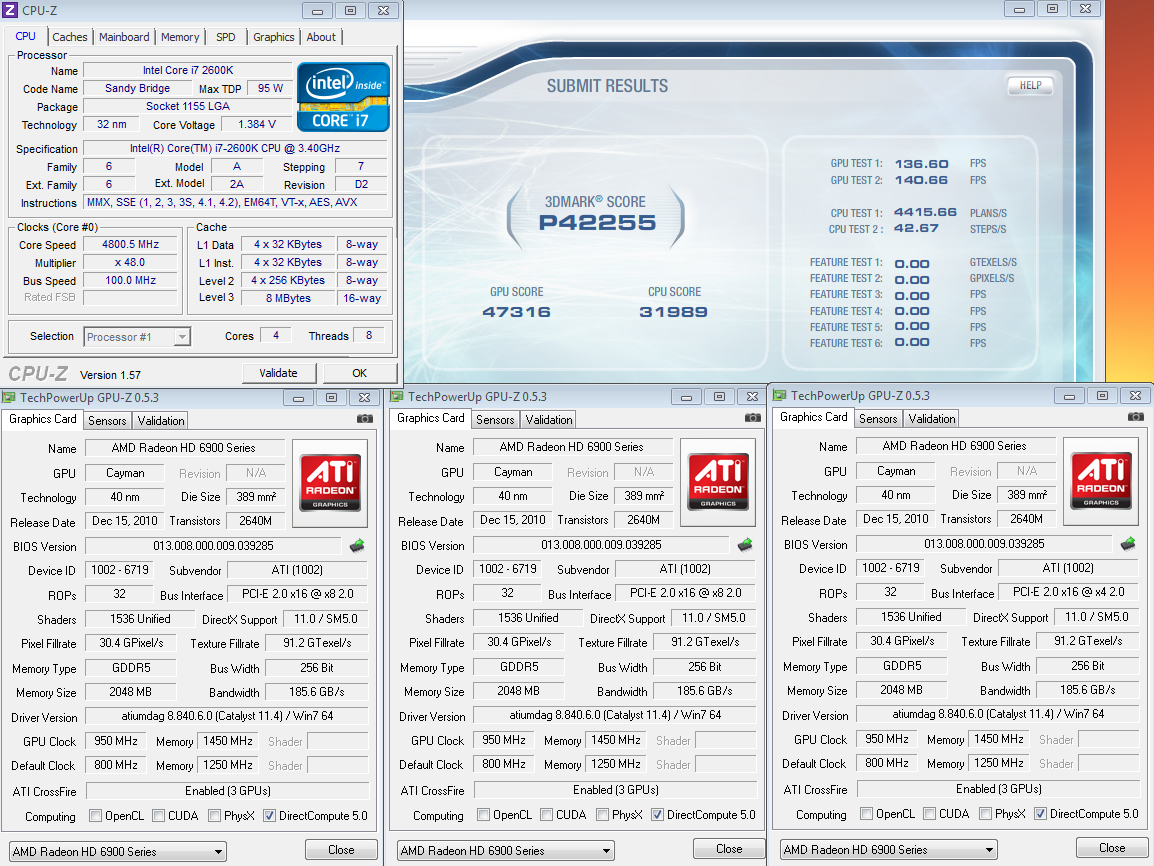The image size is (1154, 866).
Task: Save BIOS using green chip icon in leftmost GPU-Z
Action: (x=357, y=546)
